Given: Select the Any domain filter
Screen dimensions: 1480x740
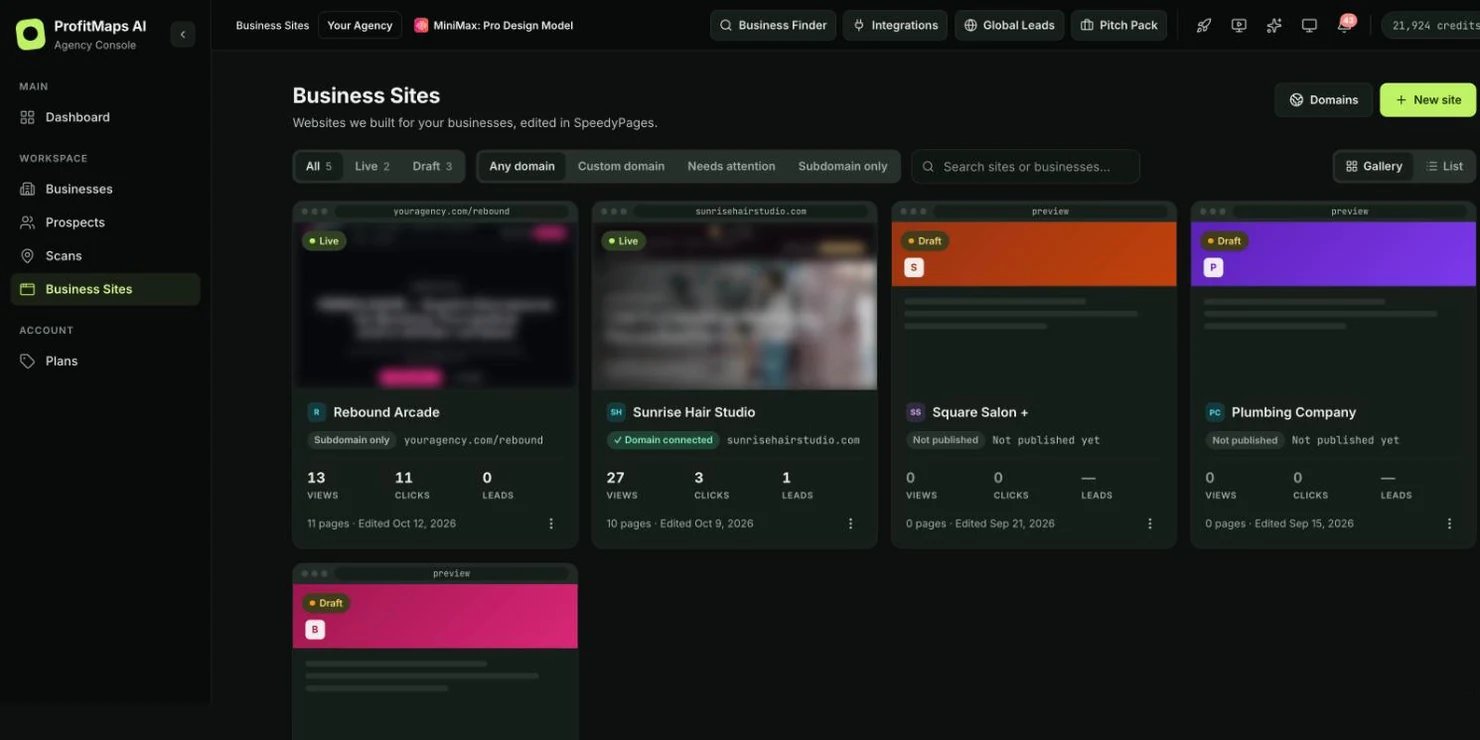Looking at the screenshot, I should 522,166.
